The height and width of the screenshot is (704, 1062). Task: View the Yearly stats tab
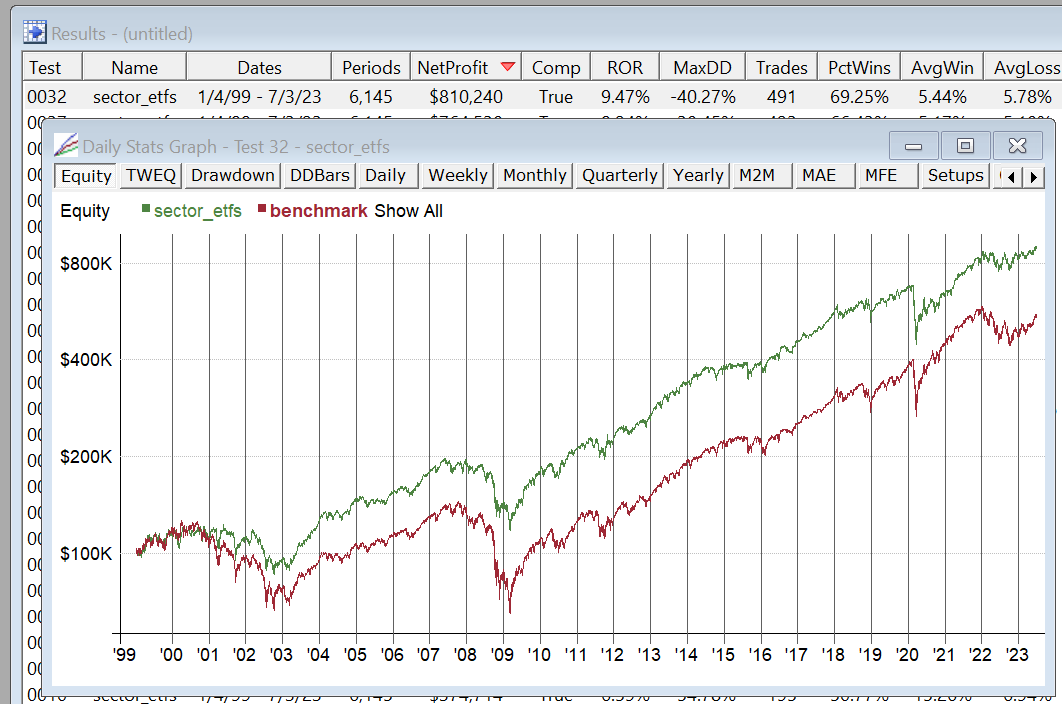tap(698, 175)
